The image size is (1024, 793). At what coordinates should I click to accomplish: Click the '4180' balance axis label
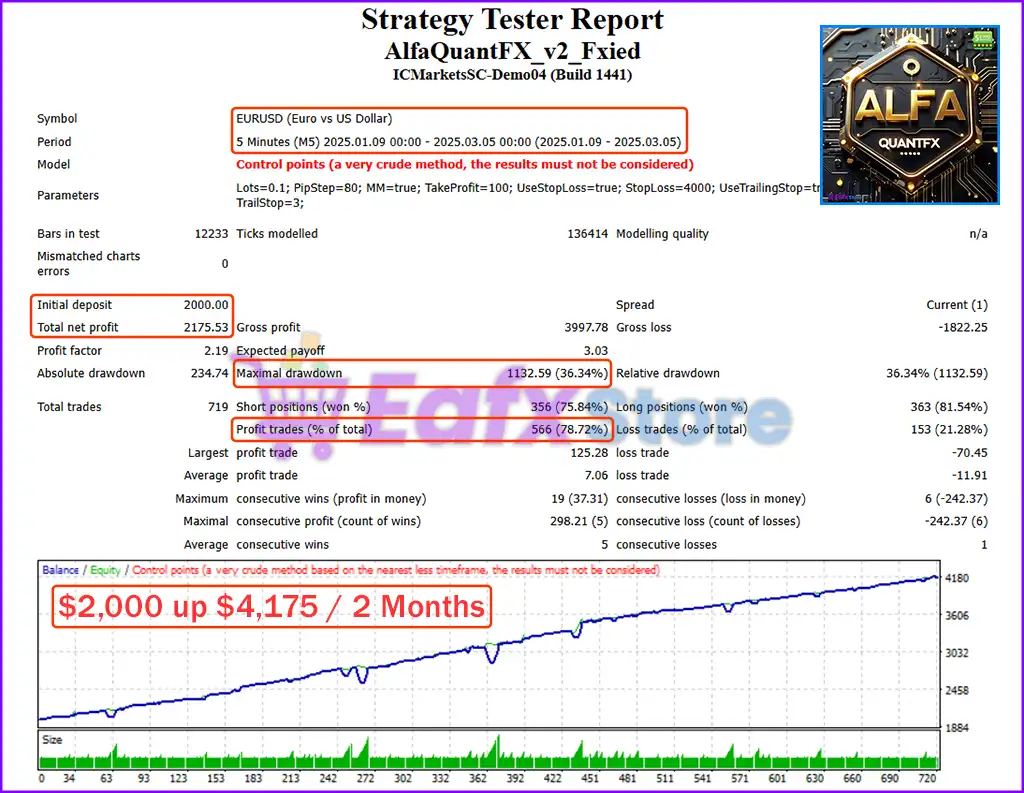click(x=957, y=578)
